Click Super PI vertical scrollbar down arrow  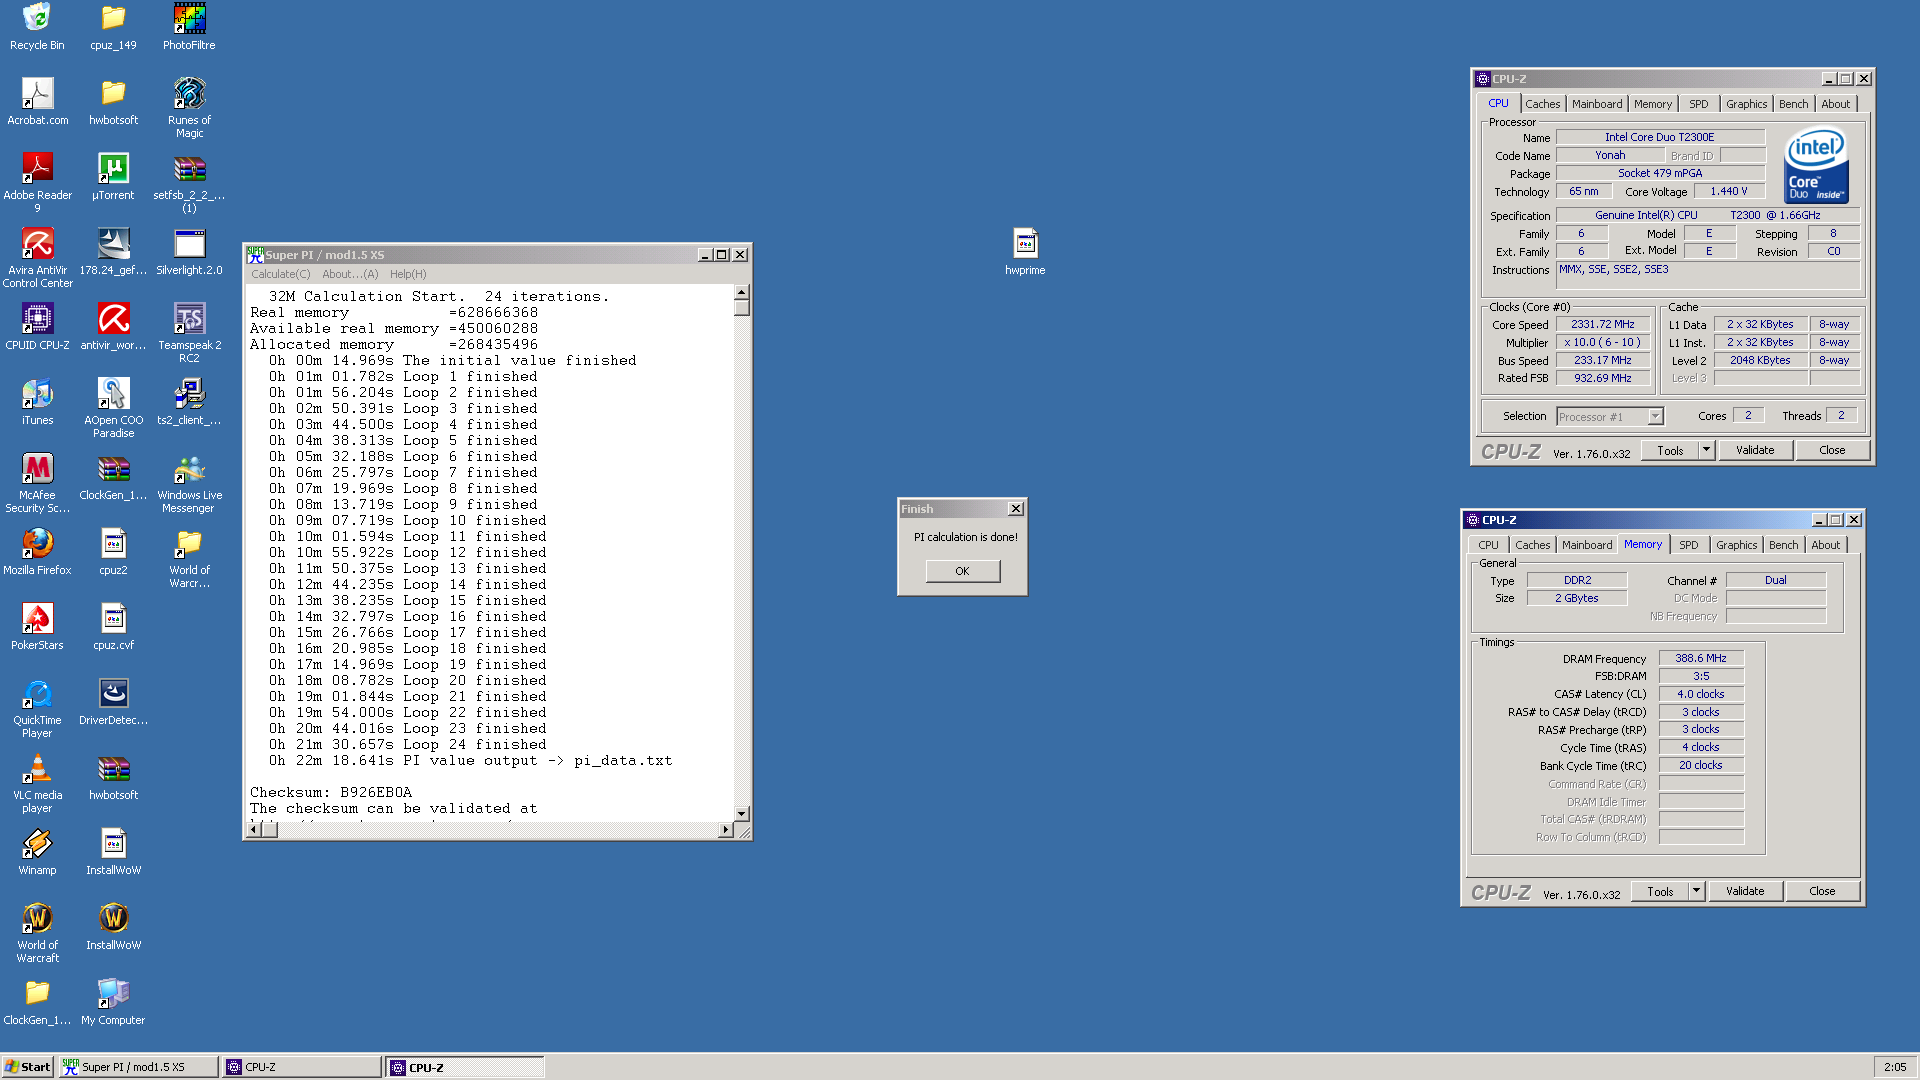coord(742,814)
